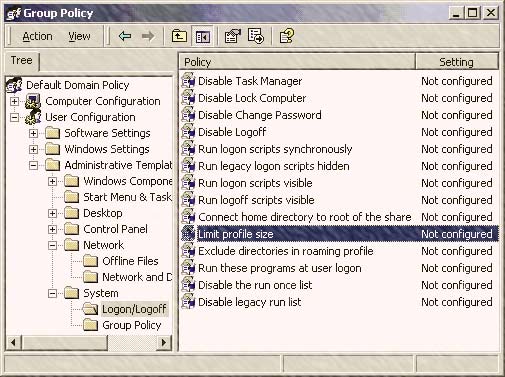
Task: Expand the Software Settings node
Action: coord(33,133)
